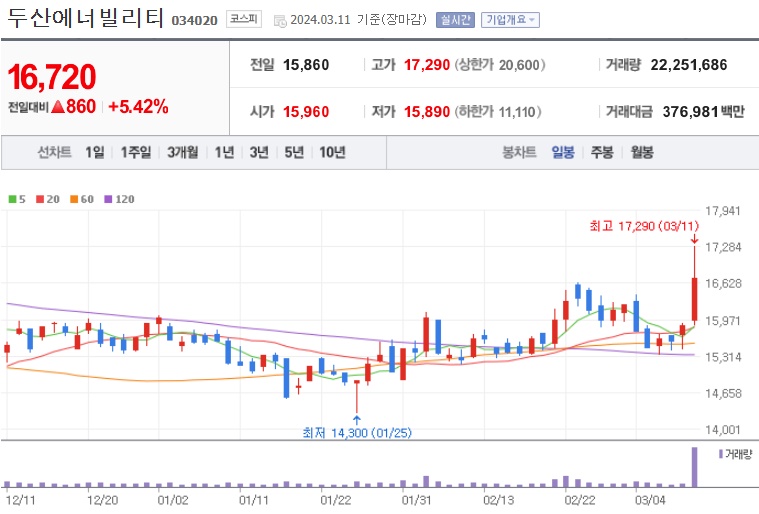Image resolution: width=759 pixels, height=514 pixels.
Task: Click the 14,001 price axis label
Action: 723,430
